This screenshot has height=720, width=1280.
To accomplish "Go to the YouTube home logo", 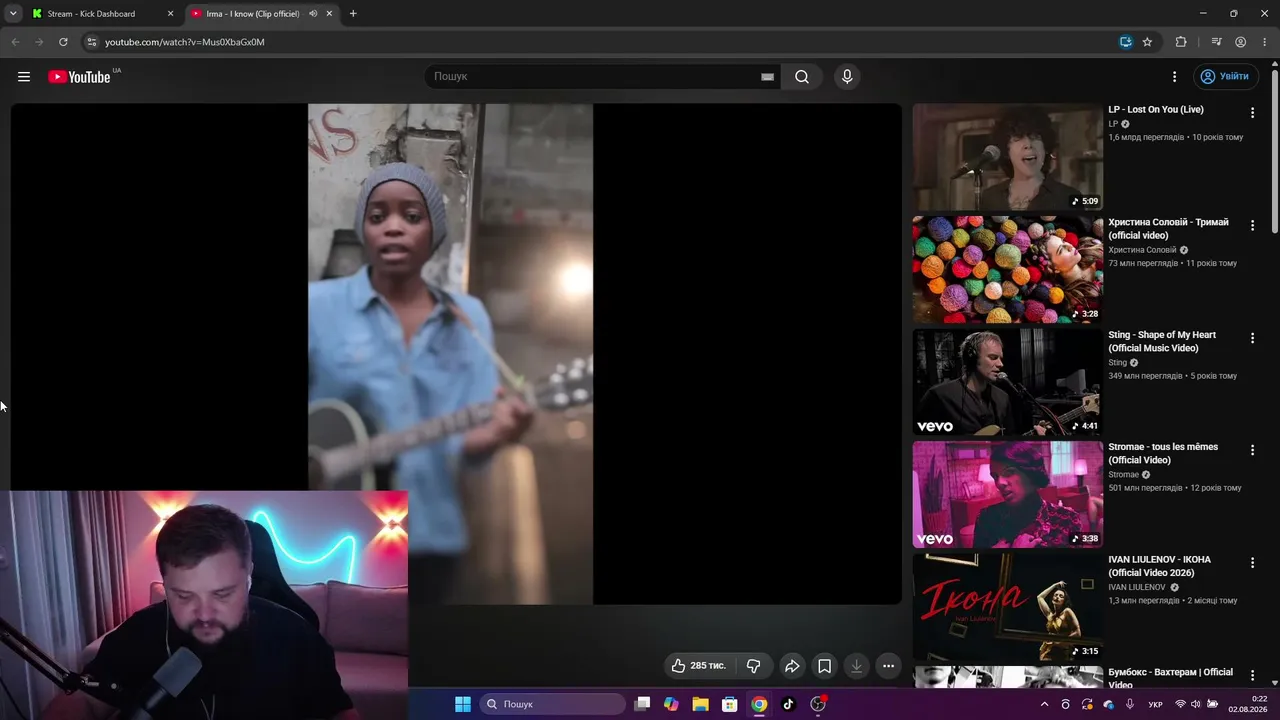I will [x=79, y=77].
